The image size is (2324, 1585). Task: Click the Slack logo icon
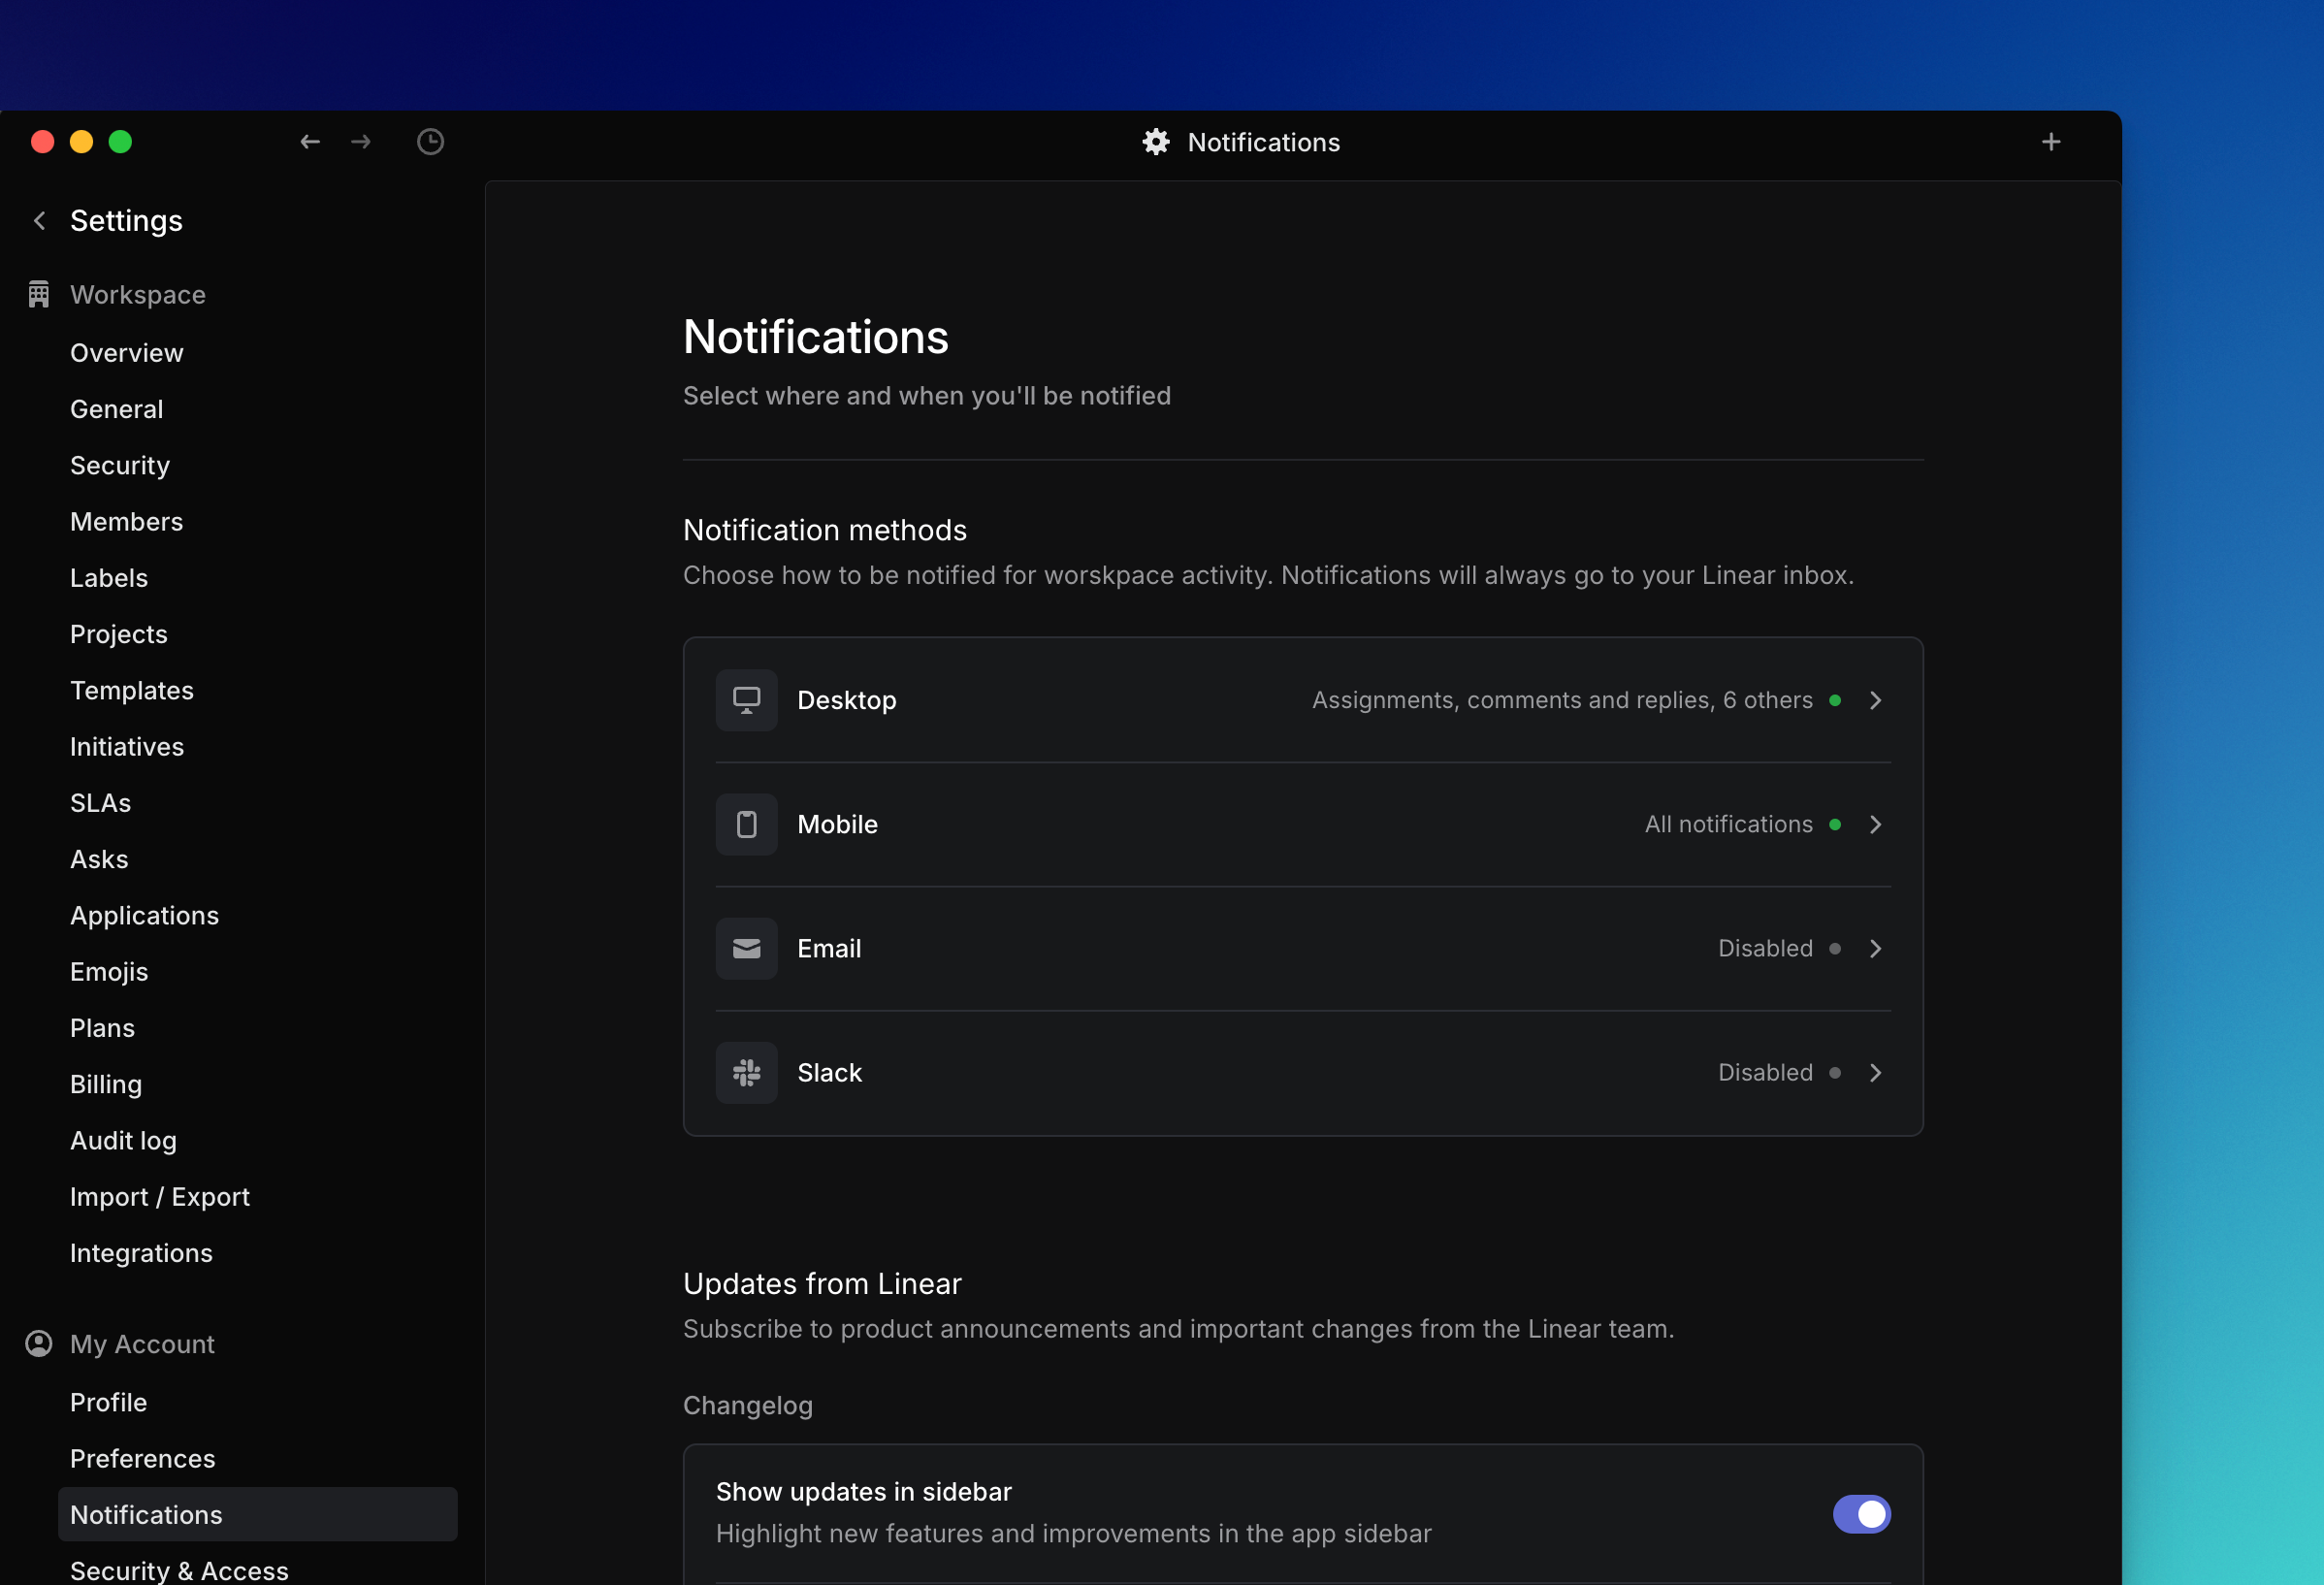pyautogui.click(x=746, y=1072)
